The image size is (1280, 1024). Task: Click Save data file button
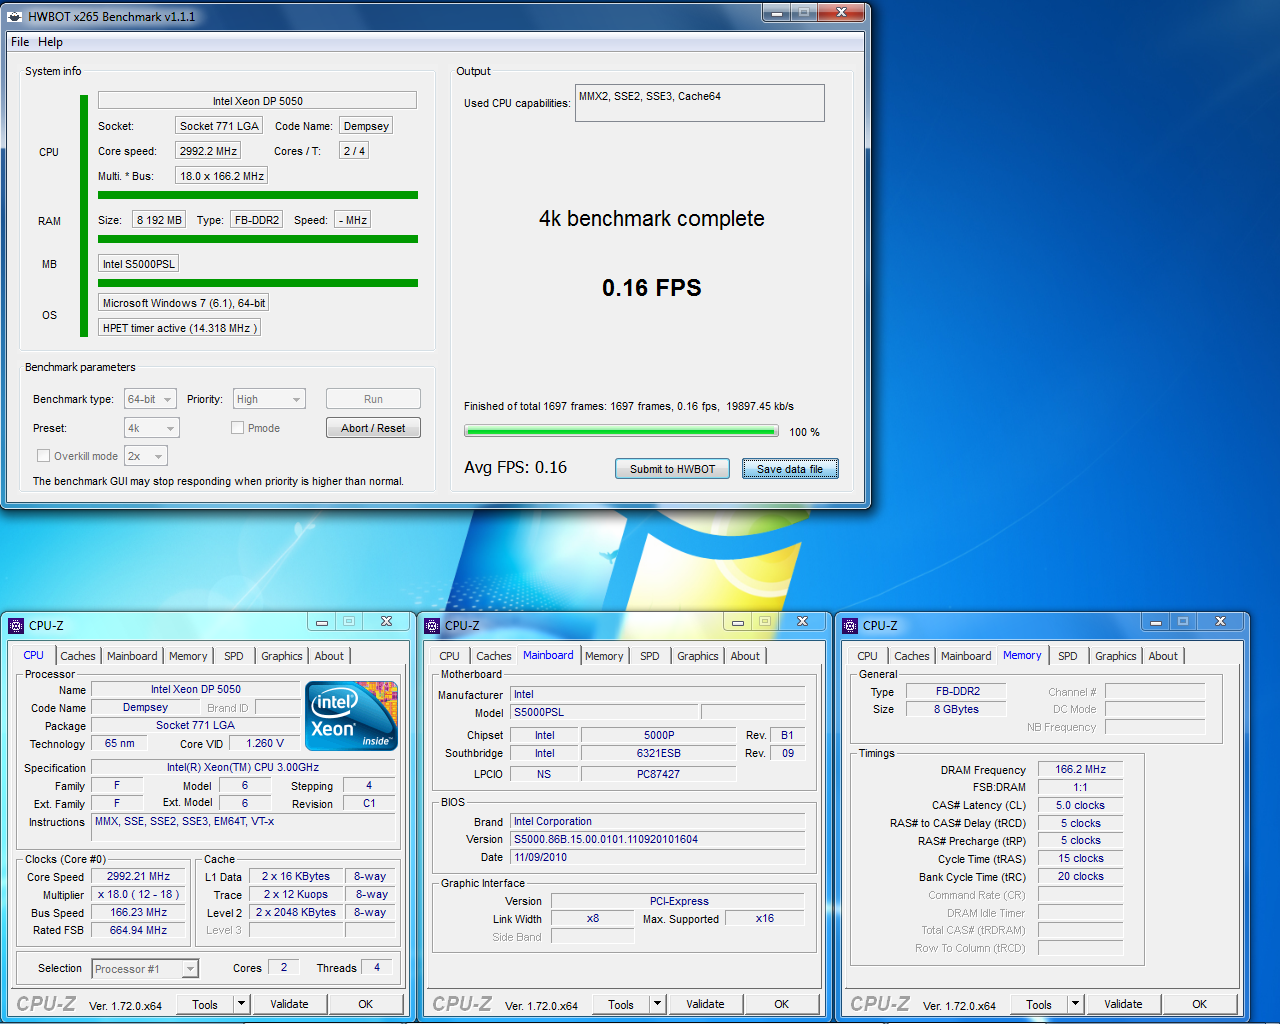pos(790,469)
